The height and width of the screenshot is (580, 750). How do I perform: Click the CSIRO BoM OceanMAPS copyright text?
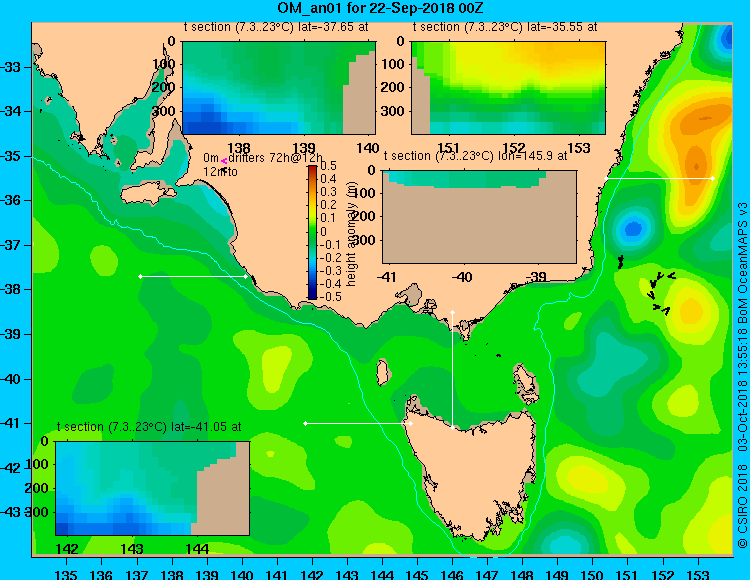point(742,375)
